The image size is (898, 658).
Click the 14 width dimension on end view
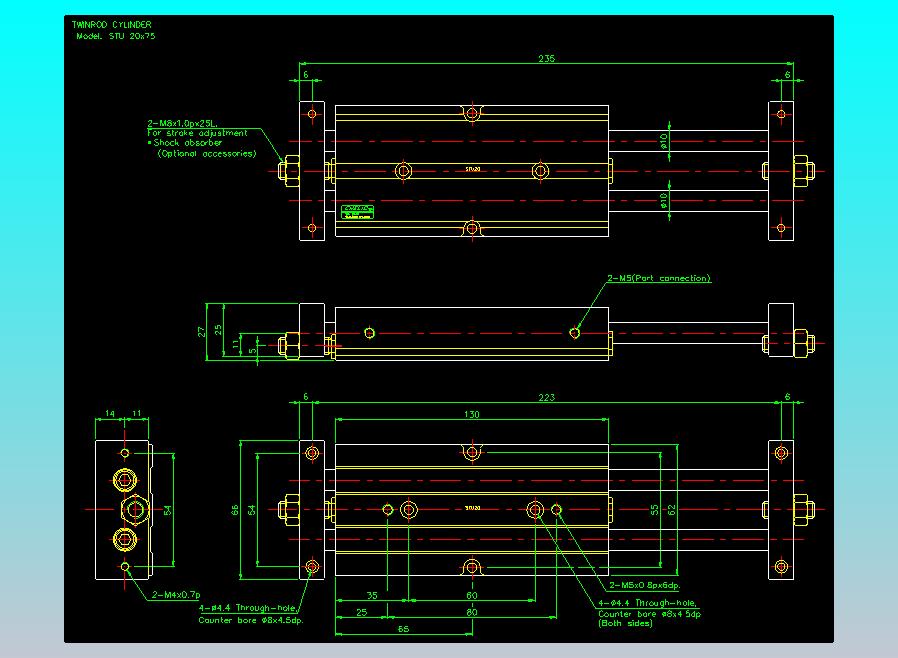[x=109, y=413]
